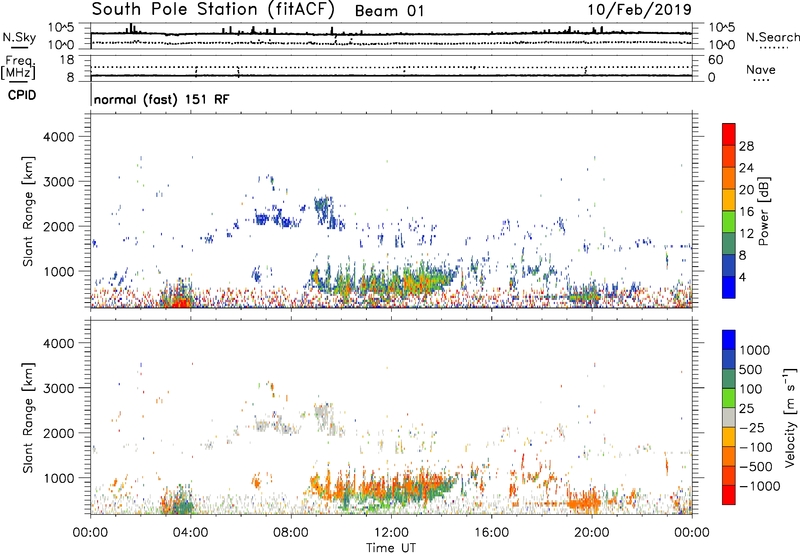Viewport: 800px width, 554px height.
Task: Click the dotted frequency trace in the Freq. strip
Action: click(x=391, y=67)
